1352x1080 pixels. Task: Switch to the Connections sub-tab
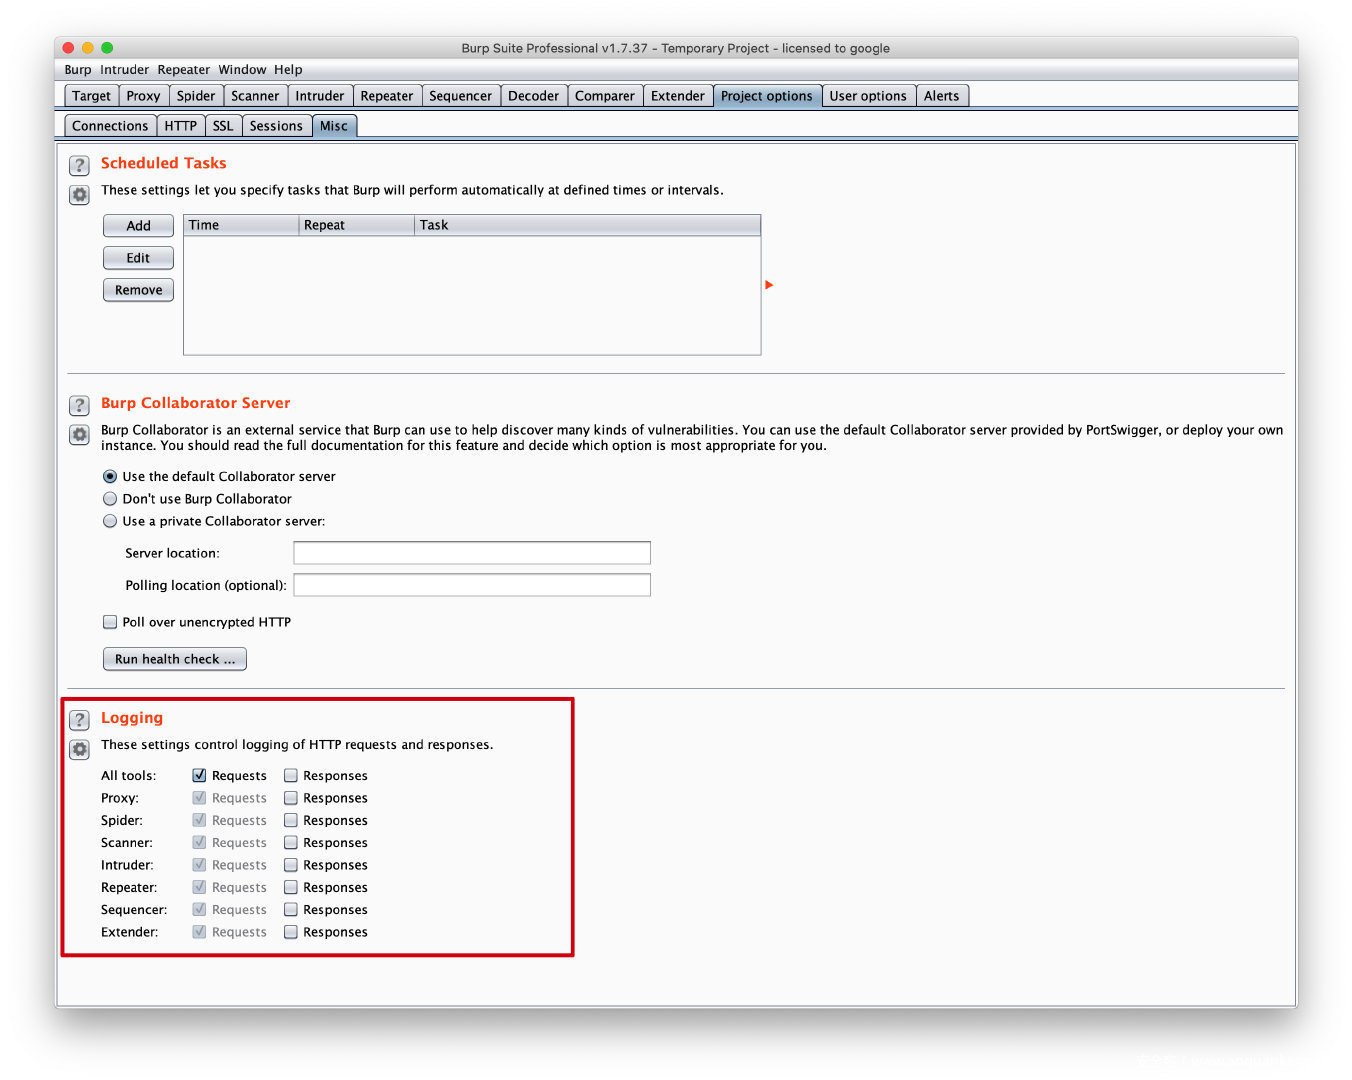(x=110, y=126)
